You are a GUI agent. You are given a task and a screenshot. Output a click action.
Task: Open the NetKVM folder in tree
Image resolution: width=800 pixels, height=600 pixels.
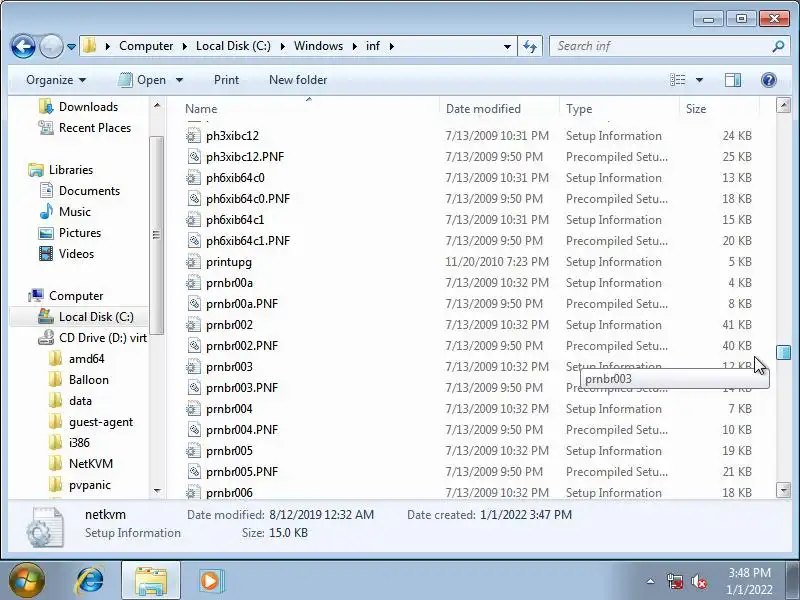(x=90, y=464)
